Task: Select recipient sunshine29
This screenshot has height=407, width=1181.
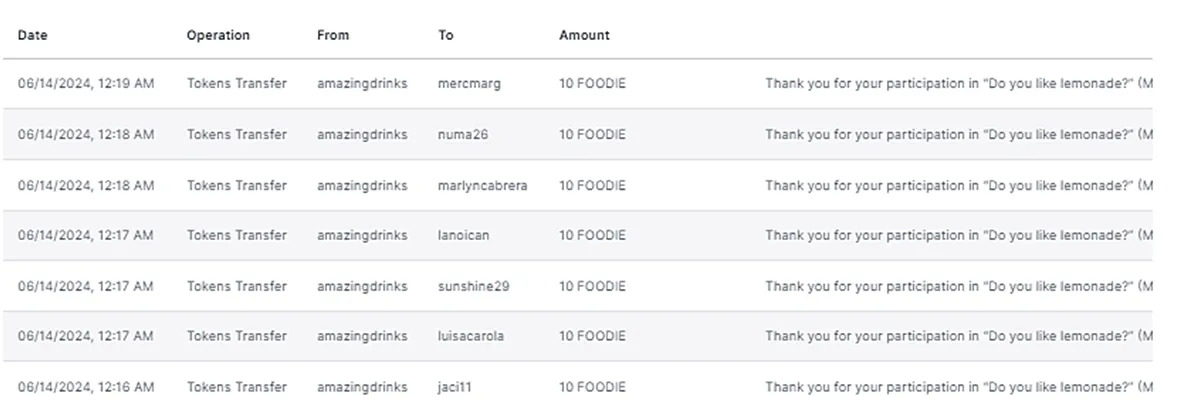Action: click(x=473, y=286)
